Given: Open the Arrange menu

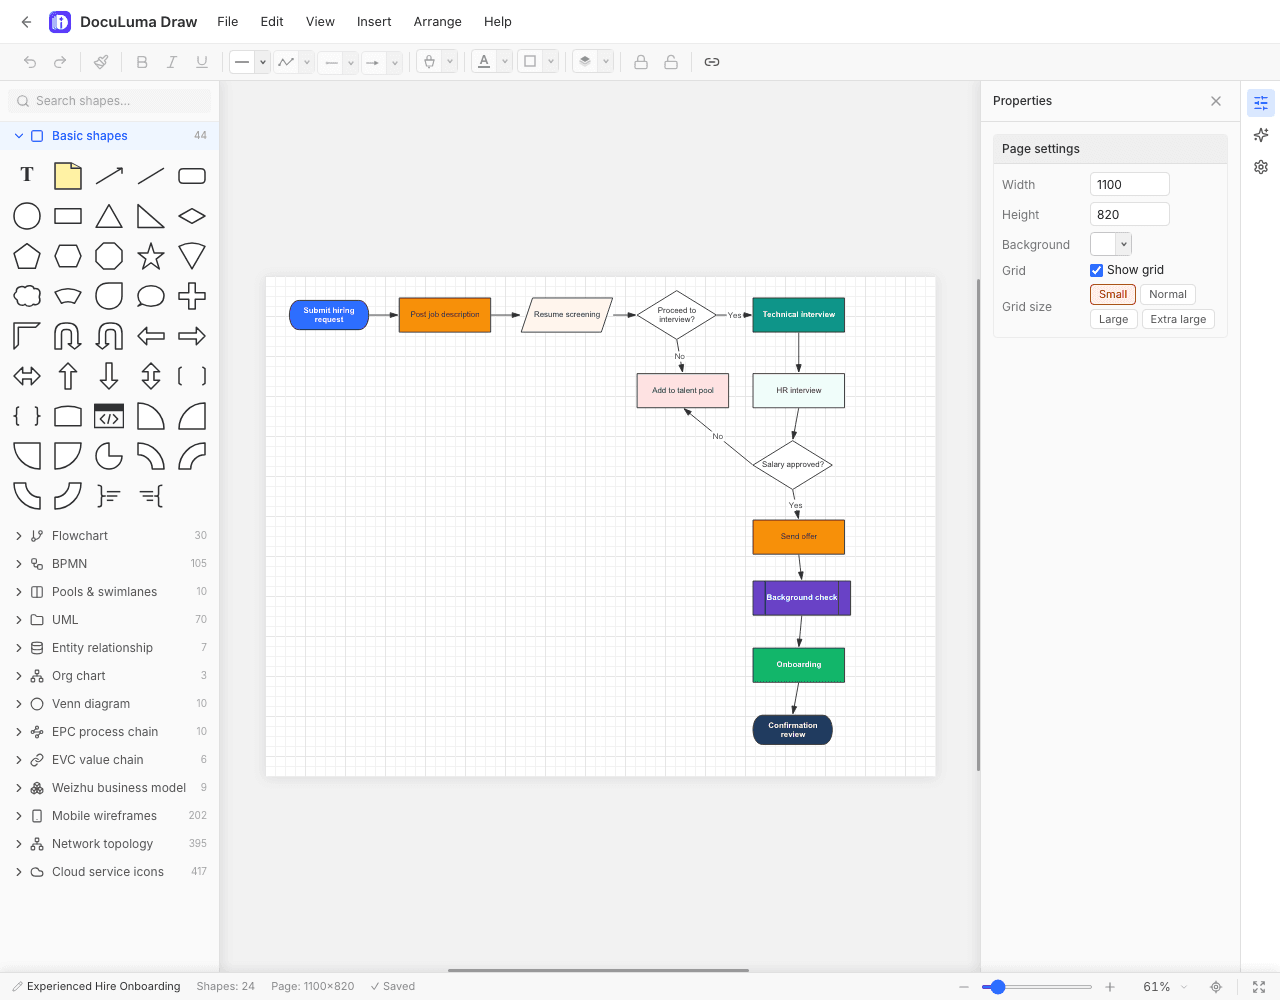Looking at the screenshot, I should 438,21.
